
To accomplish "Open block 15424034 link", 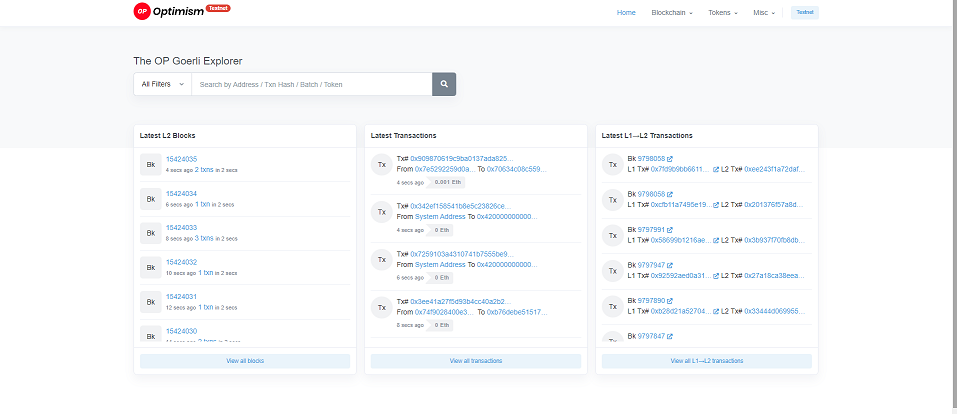I will [x=181, y=193].
